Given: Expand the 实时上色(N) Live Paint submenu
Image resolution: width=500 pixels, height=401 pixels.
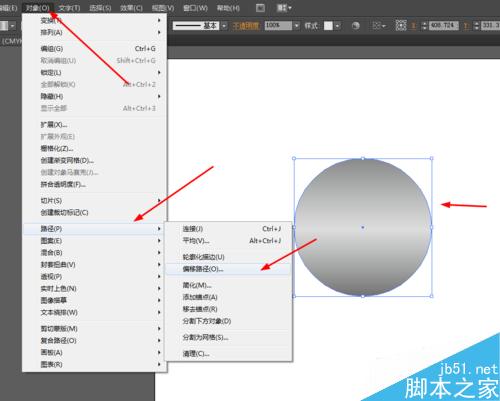Looking at the screenshot, I should 94,289.
